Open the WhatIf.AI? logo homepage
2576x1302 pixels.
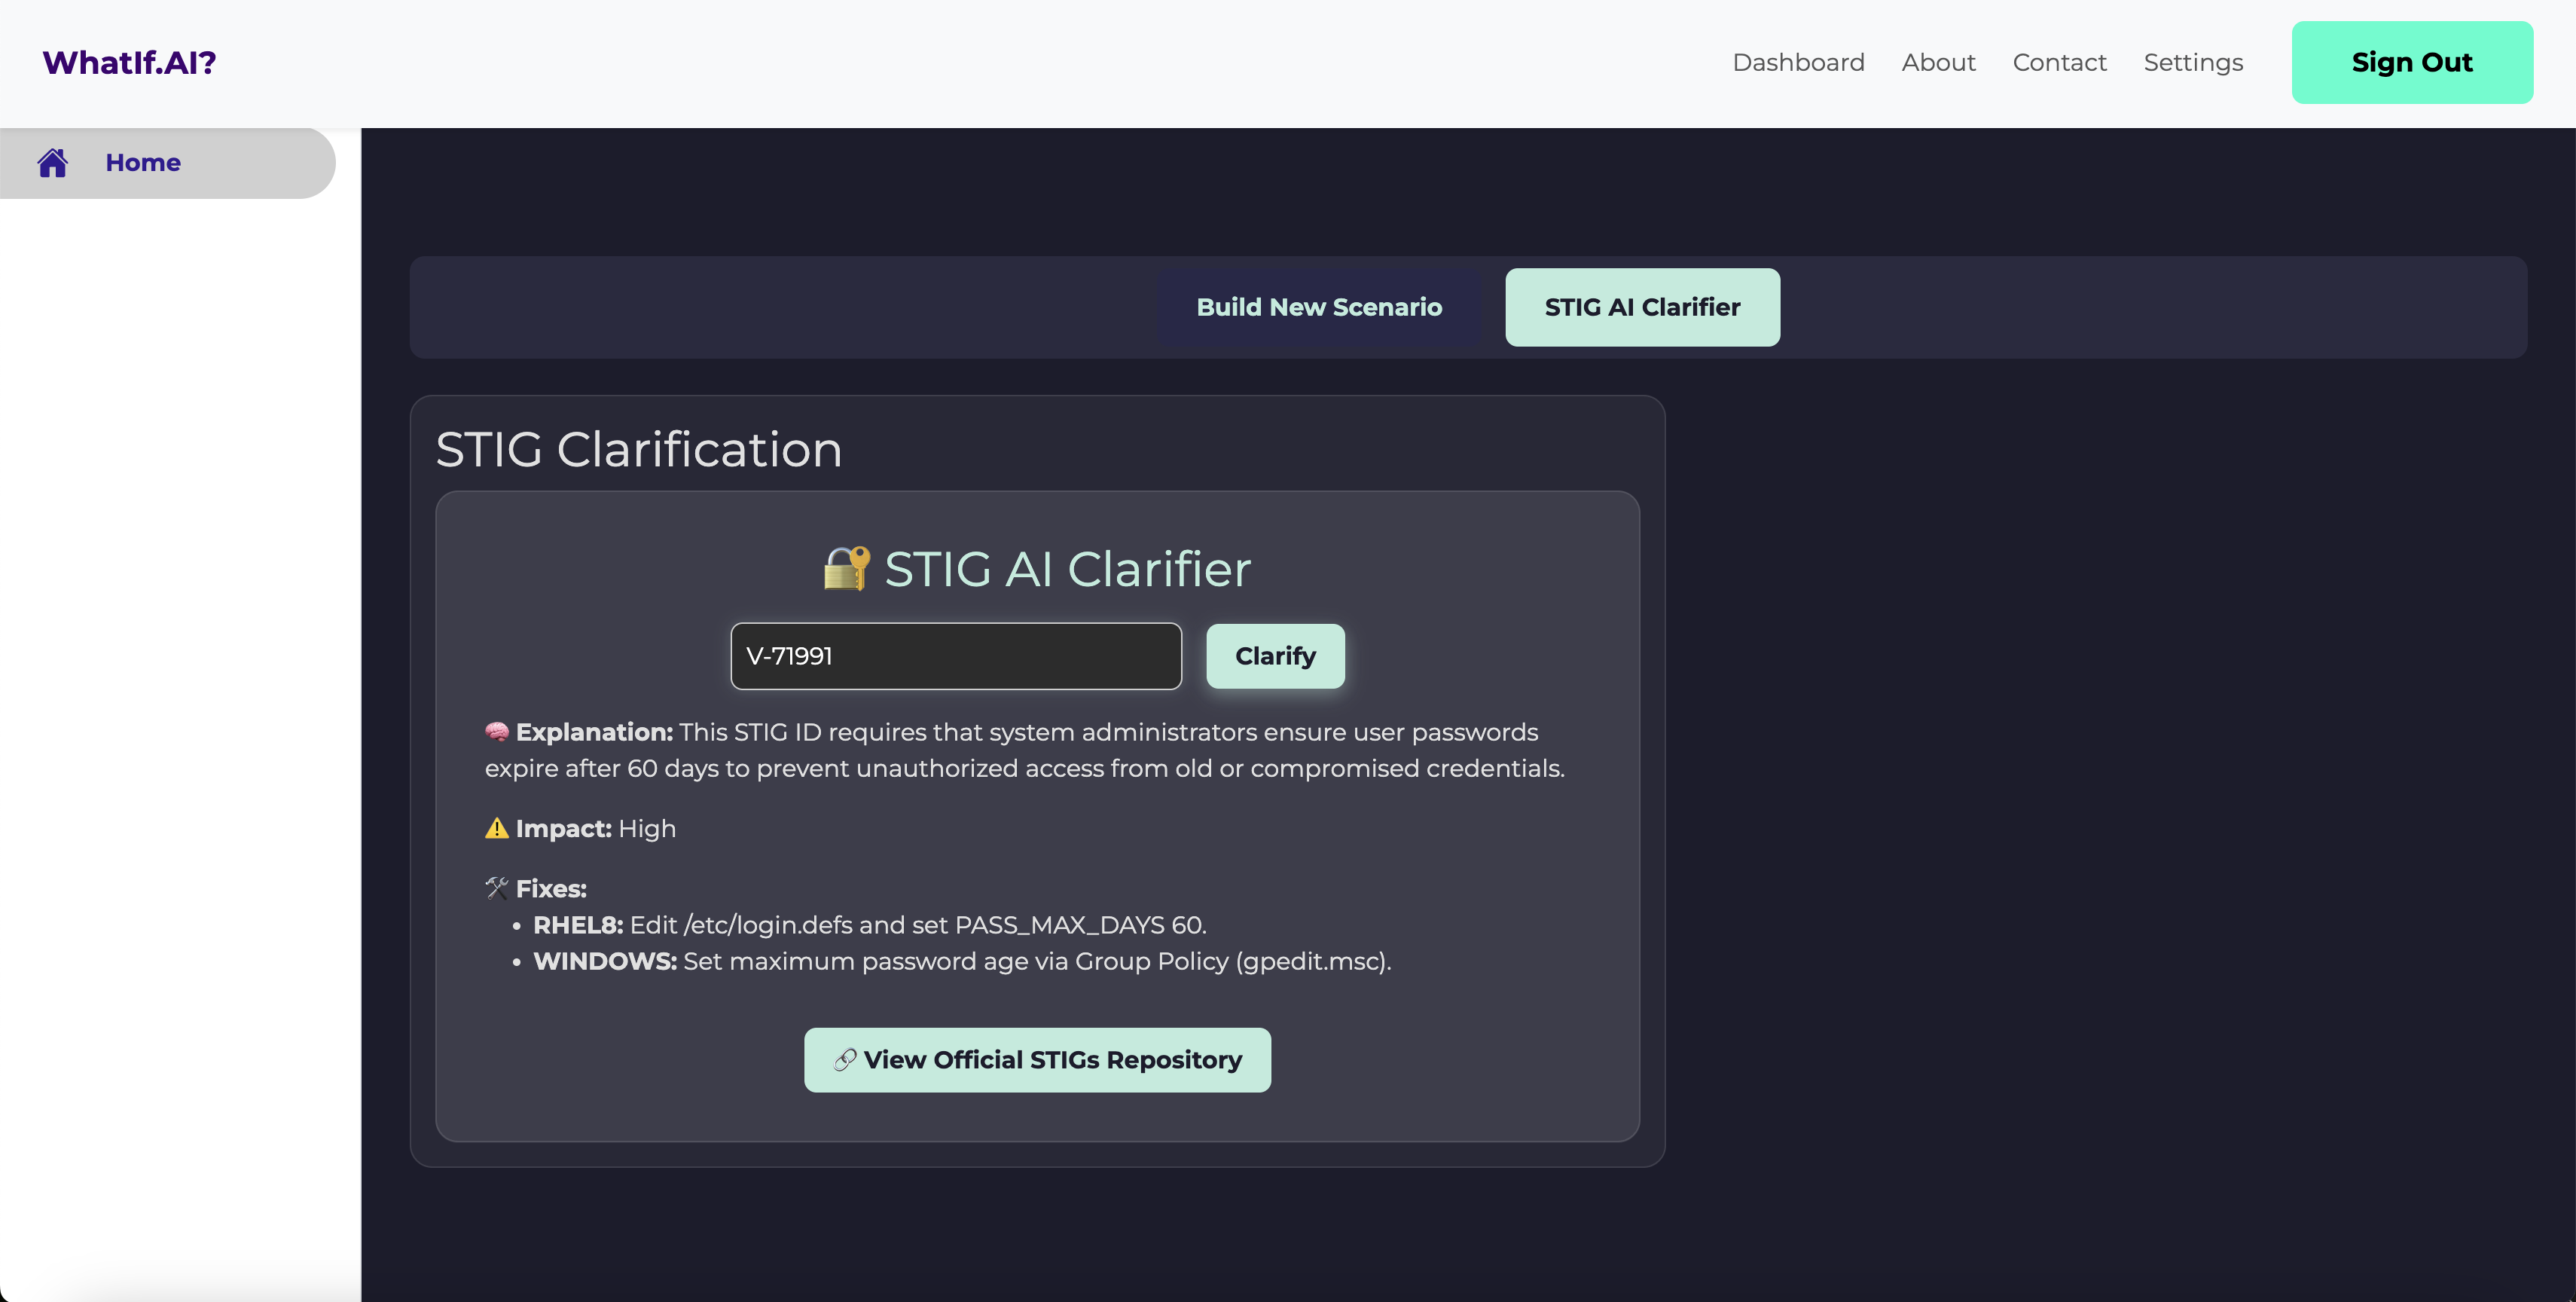129,62
